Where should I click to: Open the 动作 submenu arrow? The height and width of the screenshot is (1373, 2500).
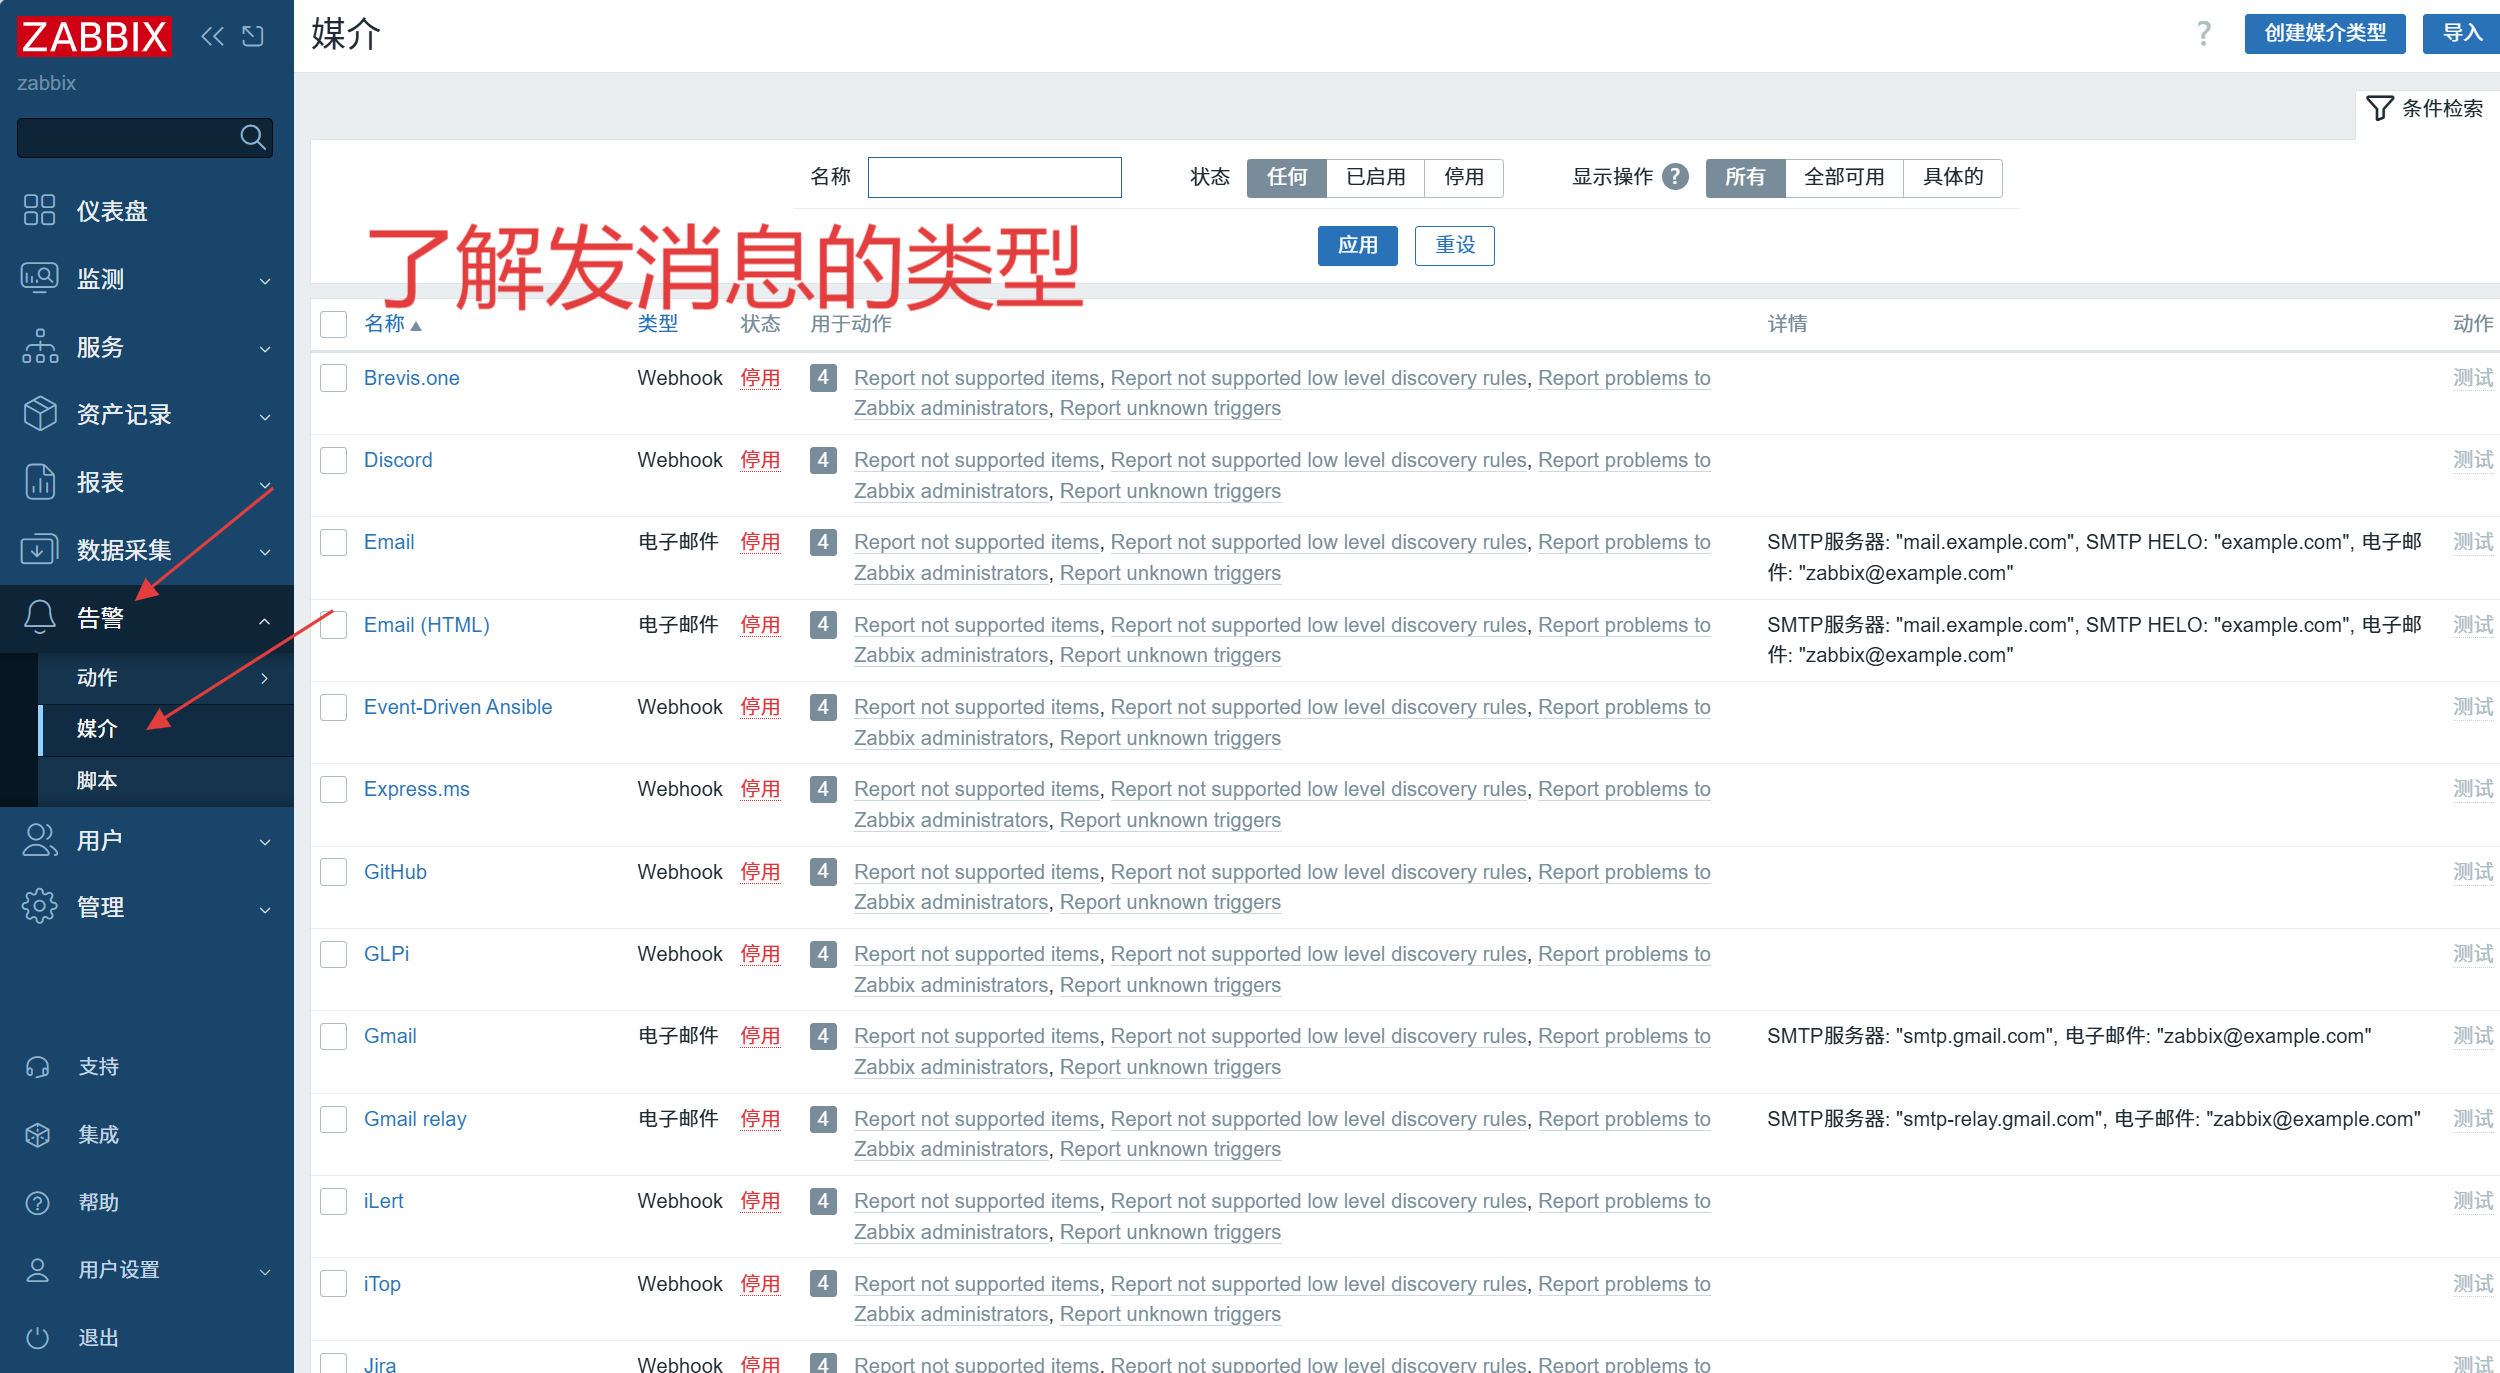(265, 678)
